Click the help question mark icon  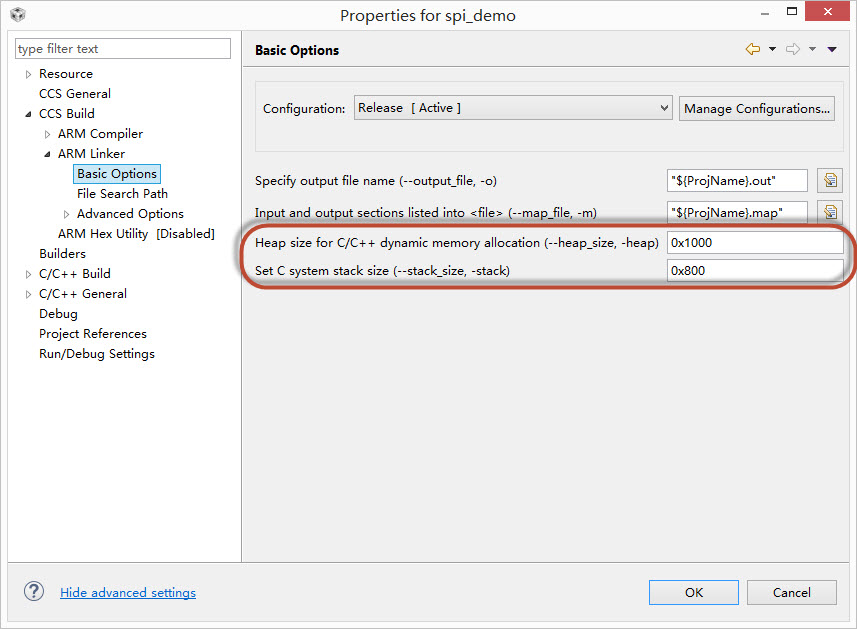(35, 592)
